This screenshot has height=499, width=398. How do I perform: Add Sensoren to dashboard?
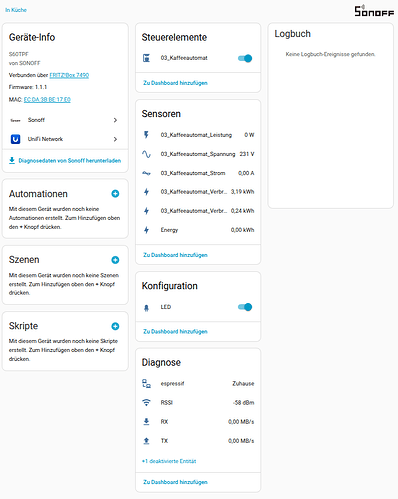pos(175,255)
